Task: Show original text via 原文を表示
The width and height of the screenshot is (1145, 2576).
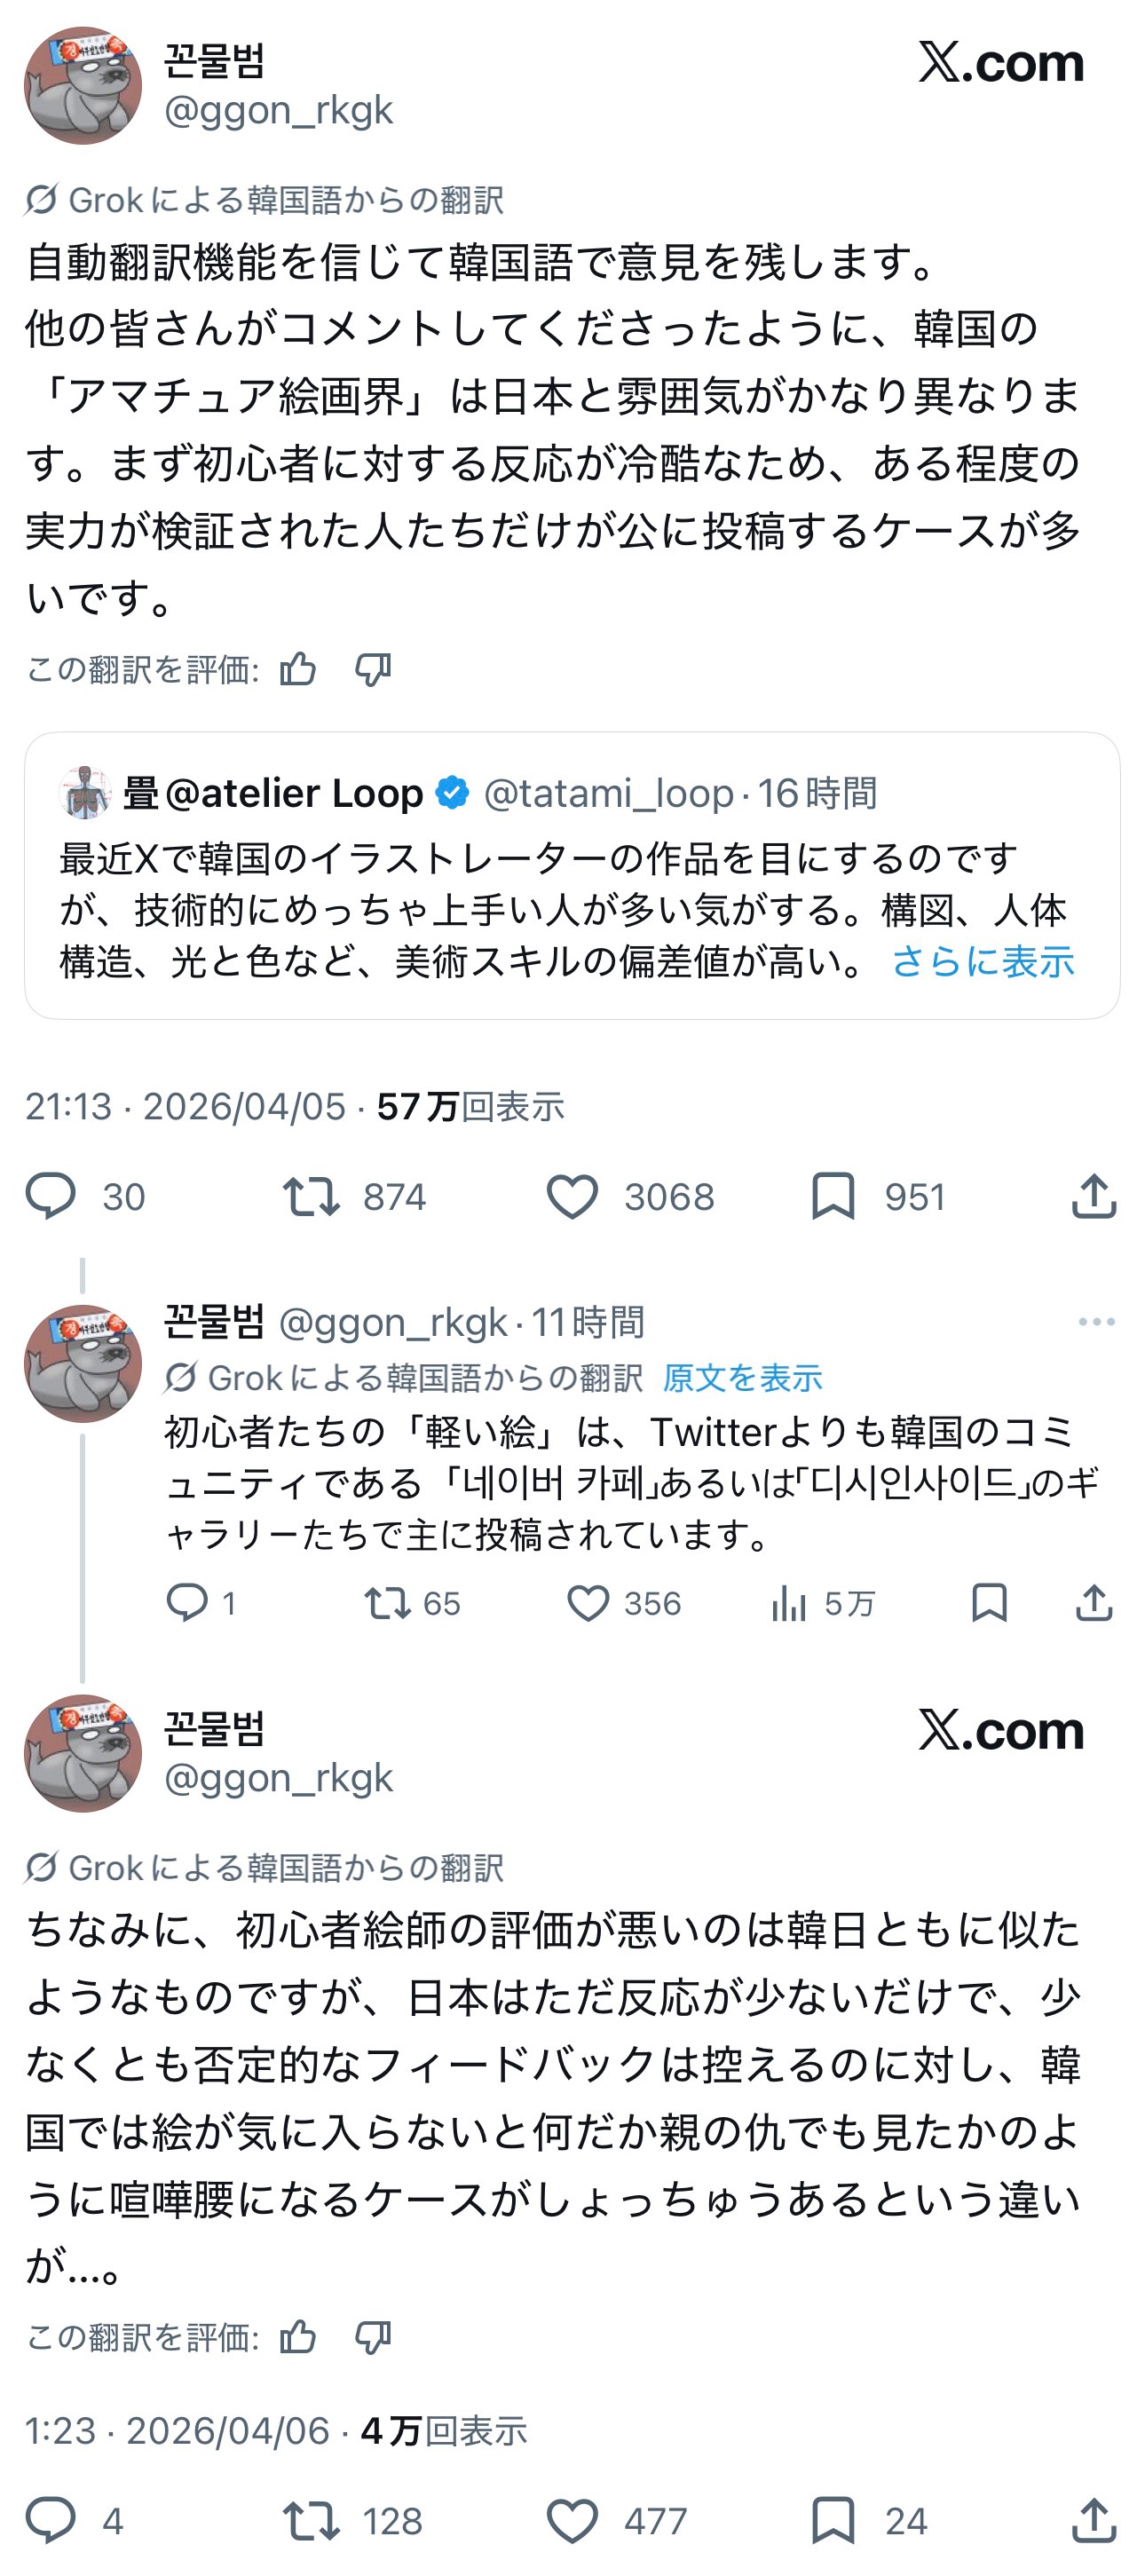Action: coord(742,1378)
